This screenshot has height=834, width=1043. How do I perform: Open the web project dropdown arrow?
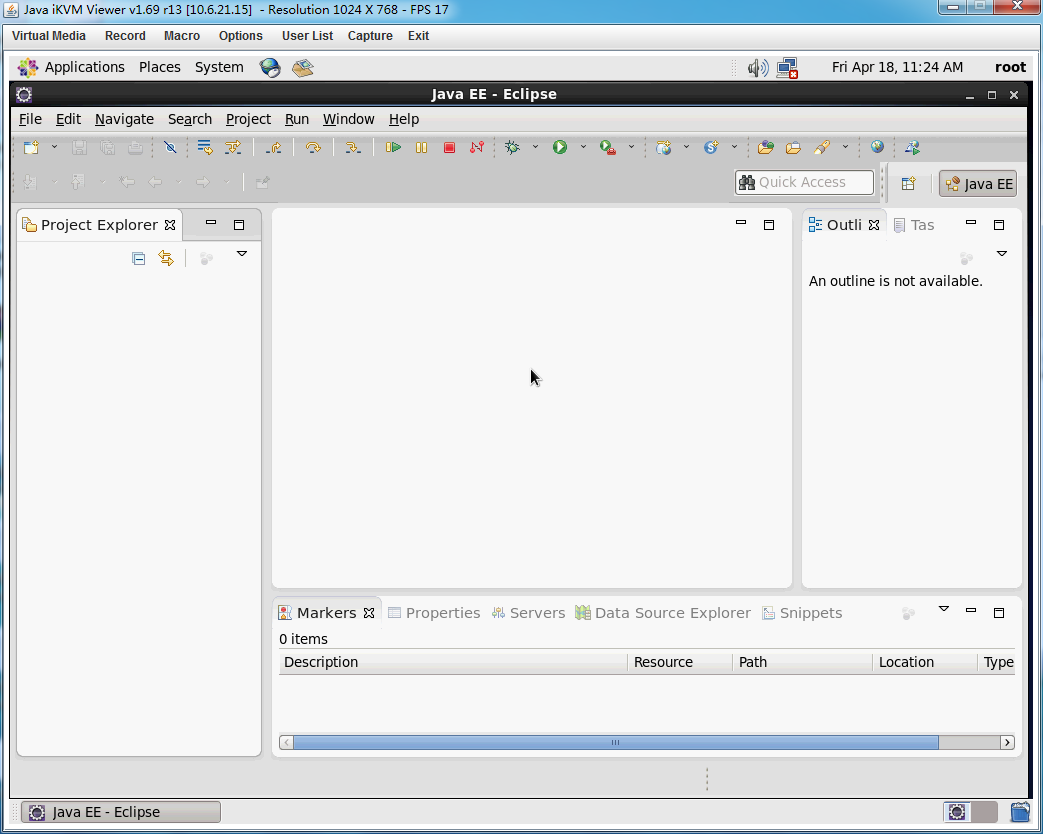coord(686,147)
